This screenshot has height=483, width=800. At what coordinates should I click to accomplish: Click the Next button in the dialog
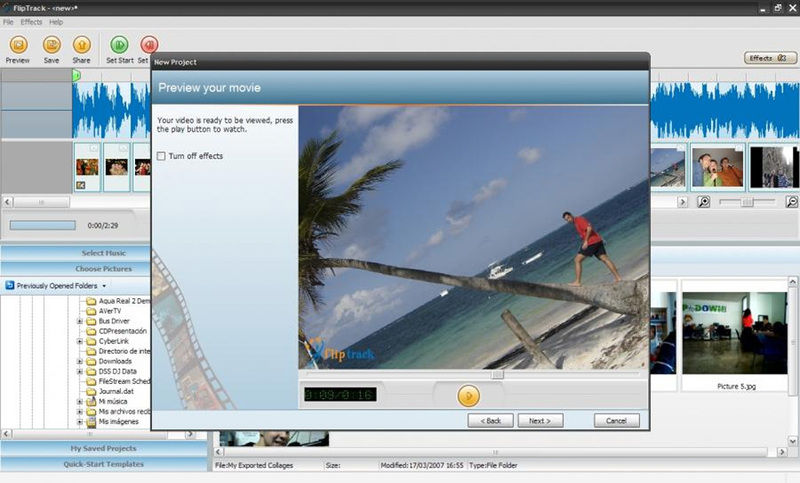point(540,421)
